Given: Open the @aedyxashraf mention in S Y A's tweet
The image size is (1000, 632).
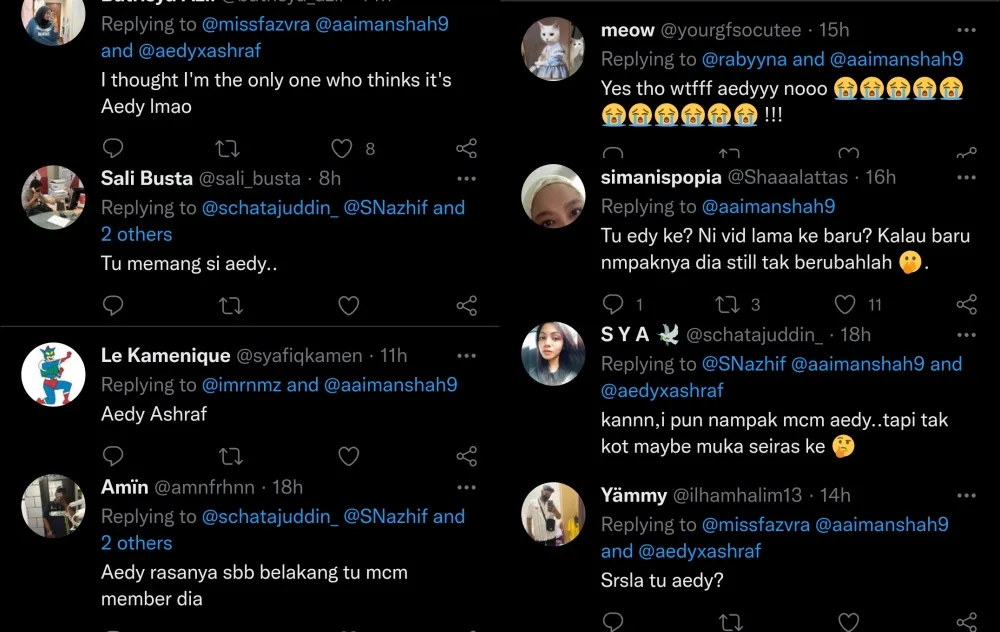Looking at the screenshot, I should [x=662, y=390].
